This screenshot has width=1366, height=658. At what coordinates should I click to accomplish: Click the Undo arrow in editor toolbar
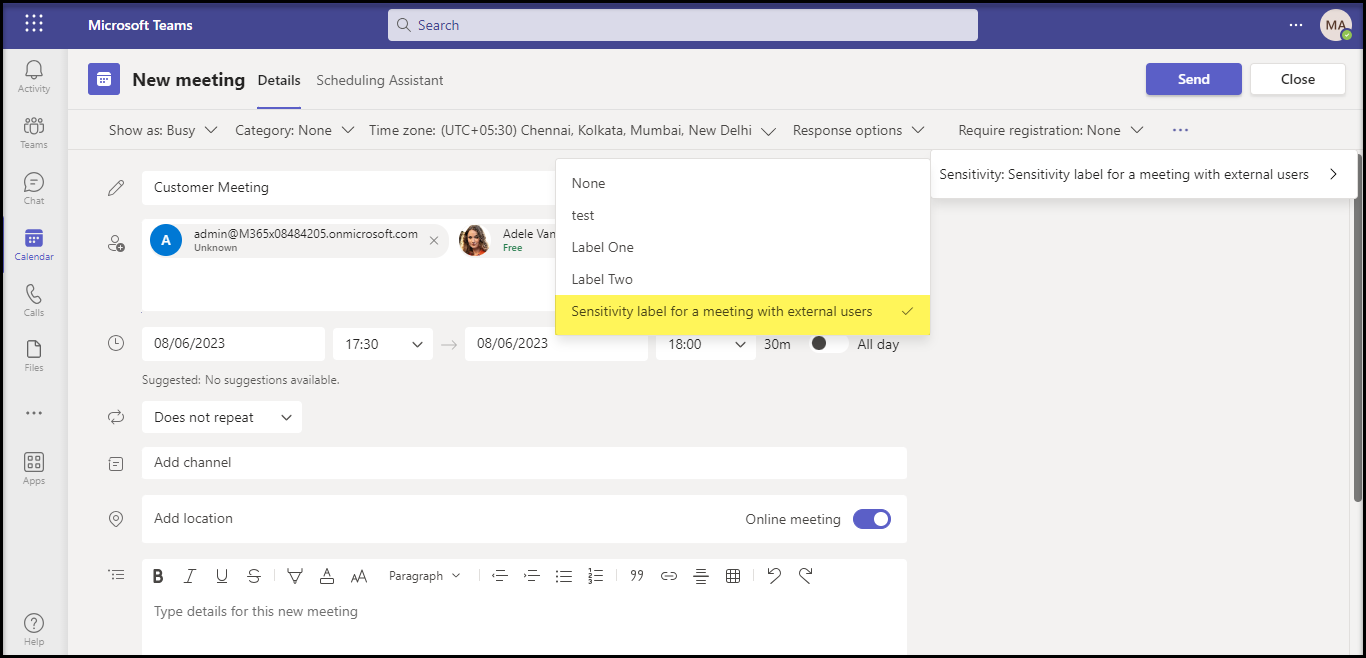(773, 576)
